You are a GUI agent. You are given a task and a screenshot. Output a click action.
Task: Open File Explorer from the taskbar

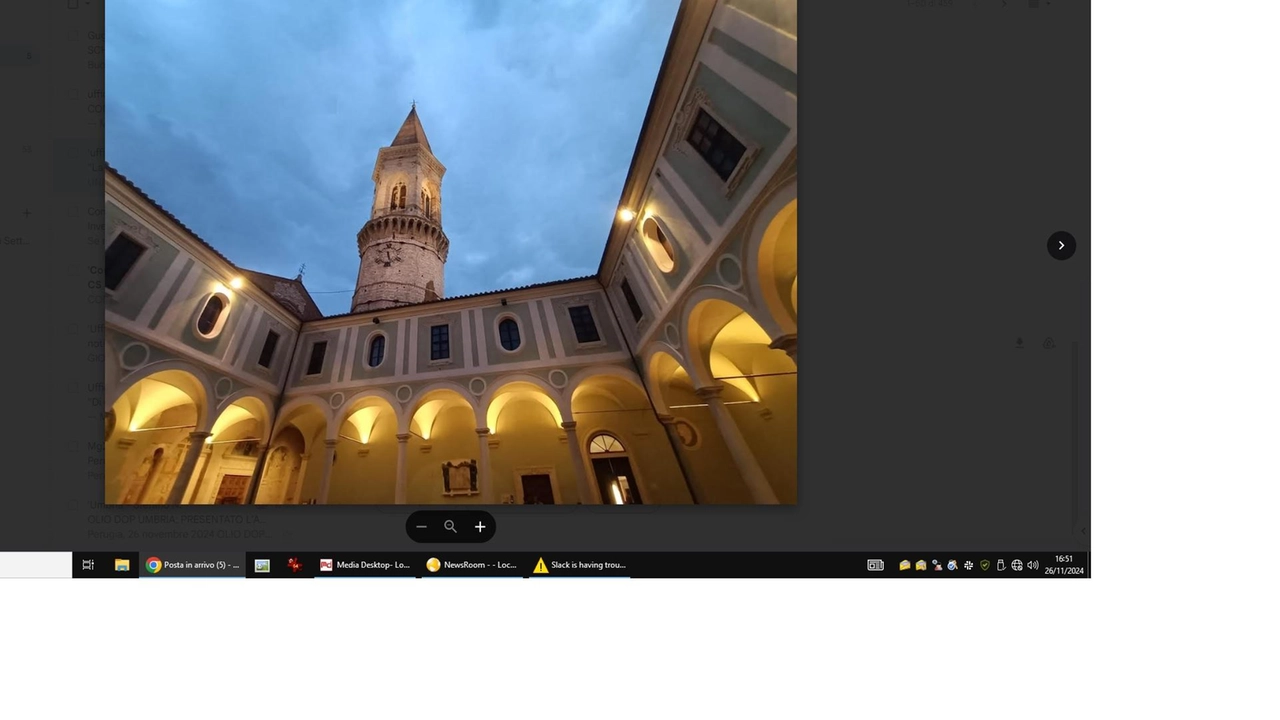pyautogui.click(x=122, y=565)
